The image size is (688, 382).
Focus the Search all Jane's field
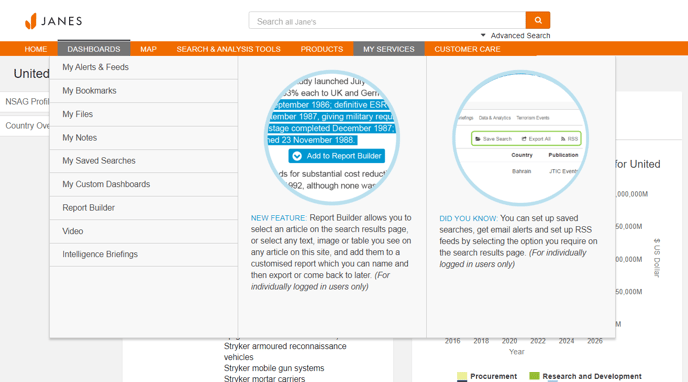(387, 21)
